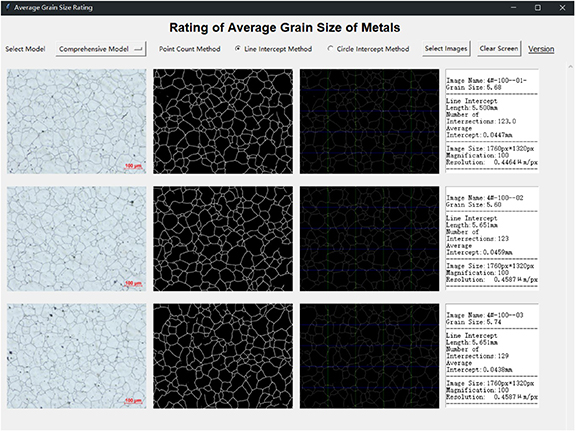Click the 4#-100--01 intercept lines image
Screen dimensions: 575x431
tap(369, 121)
